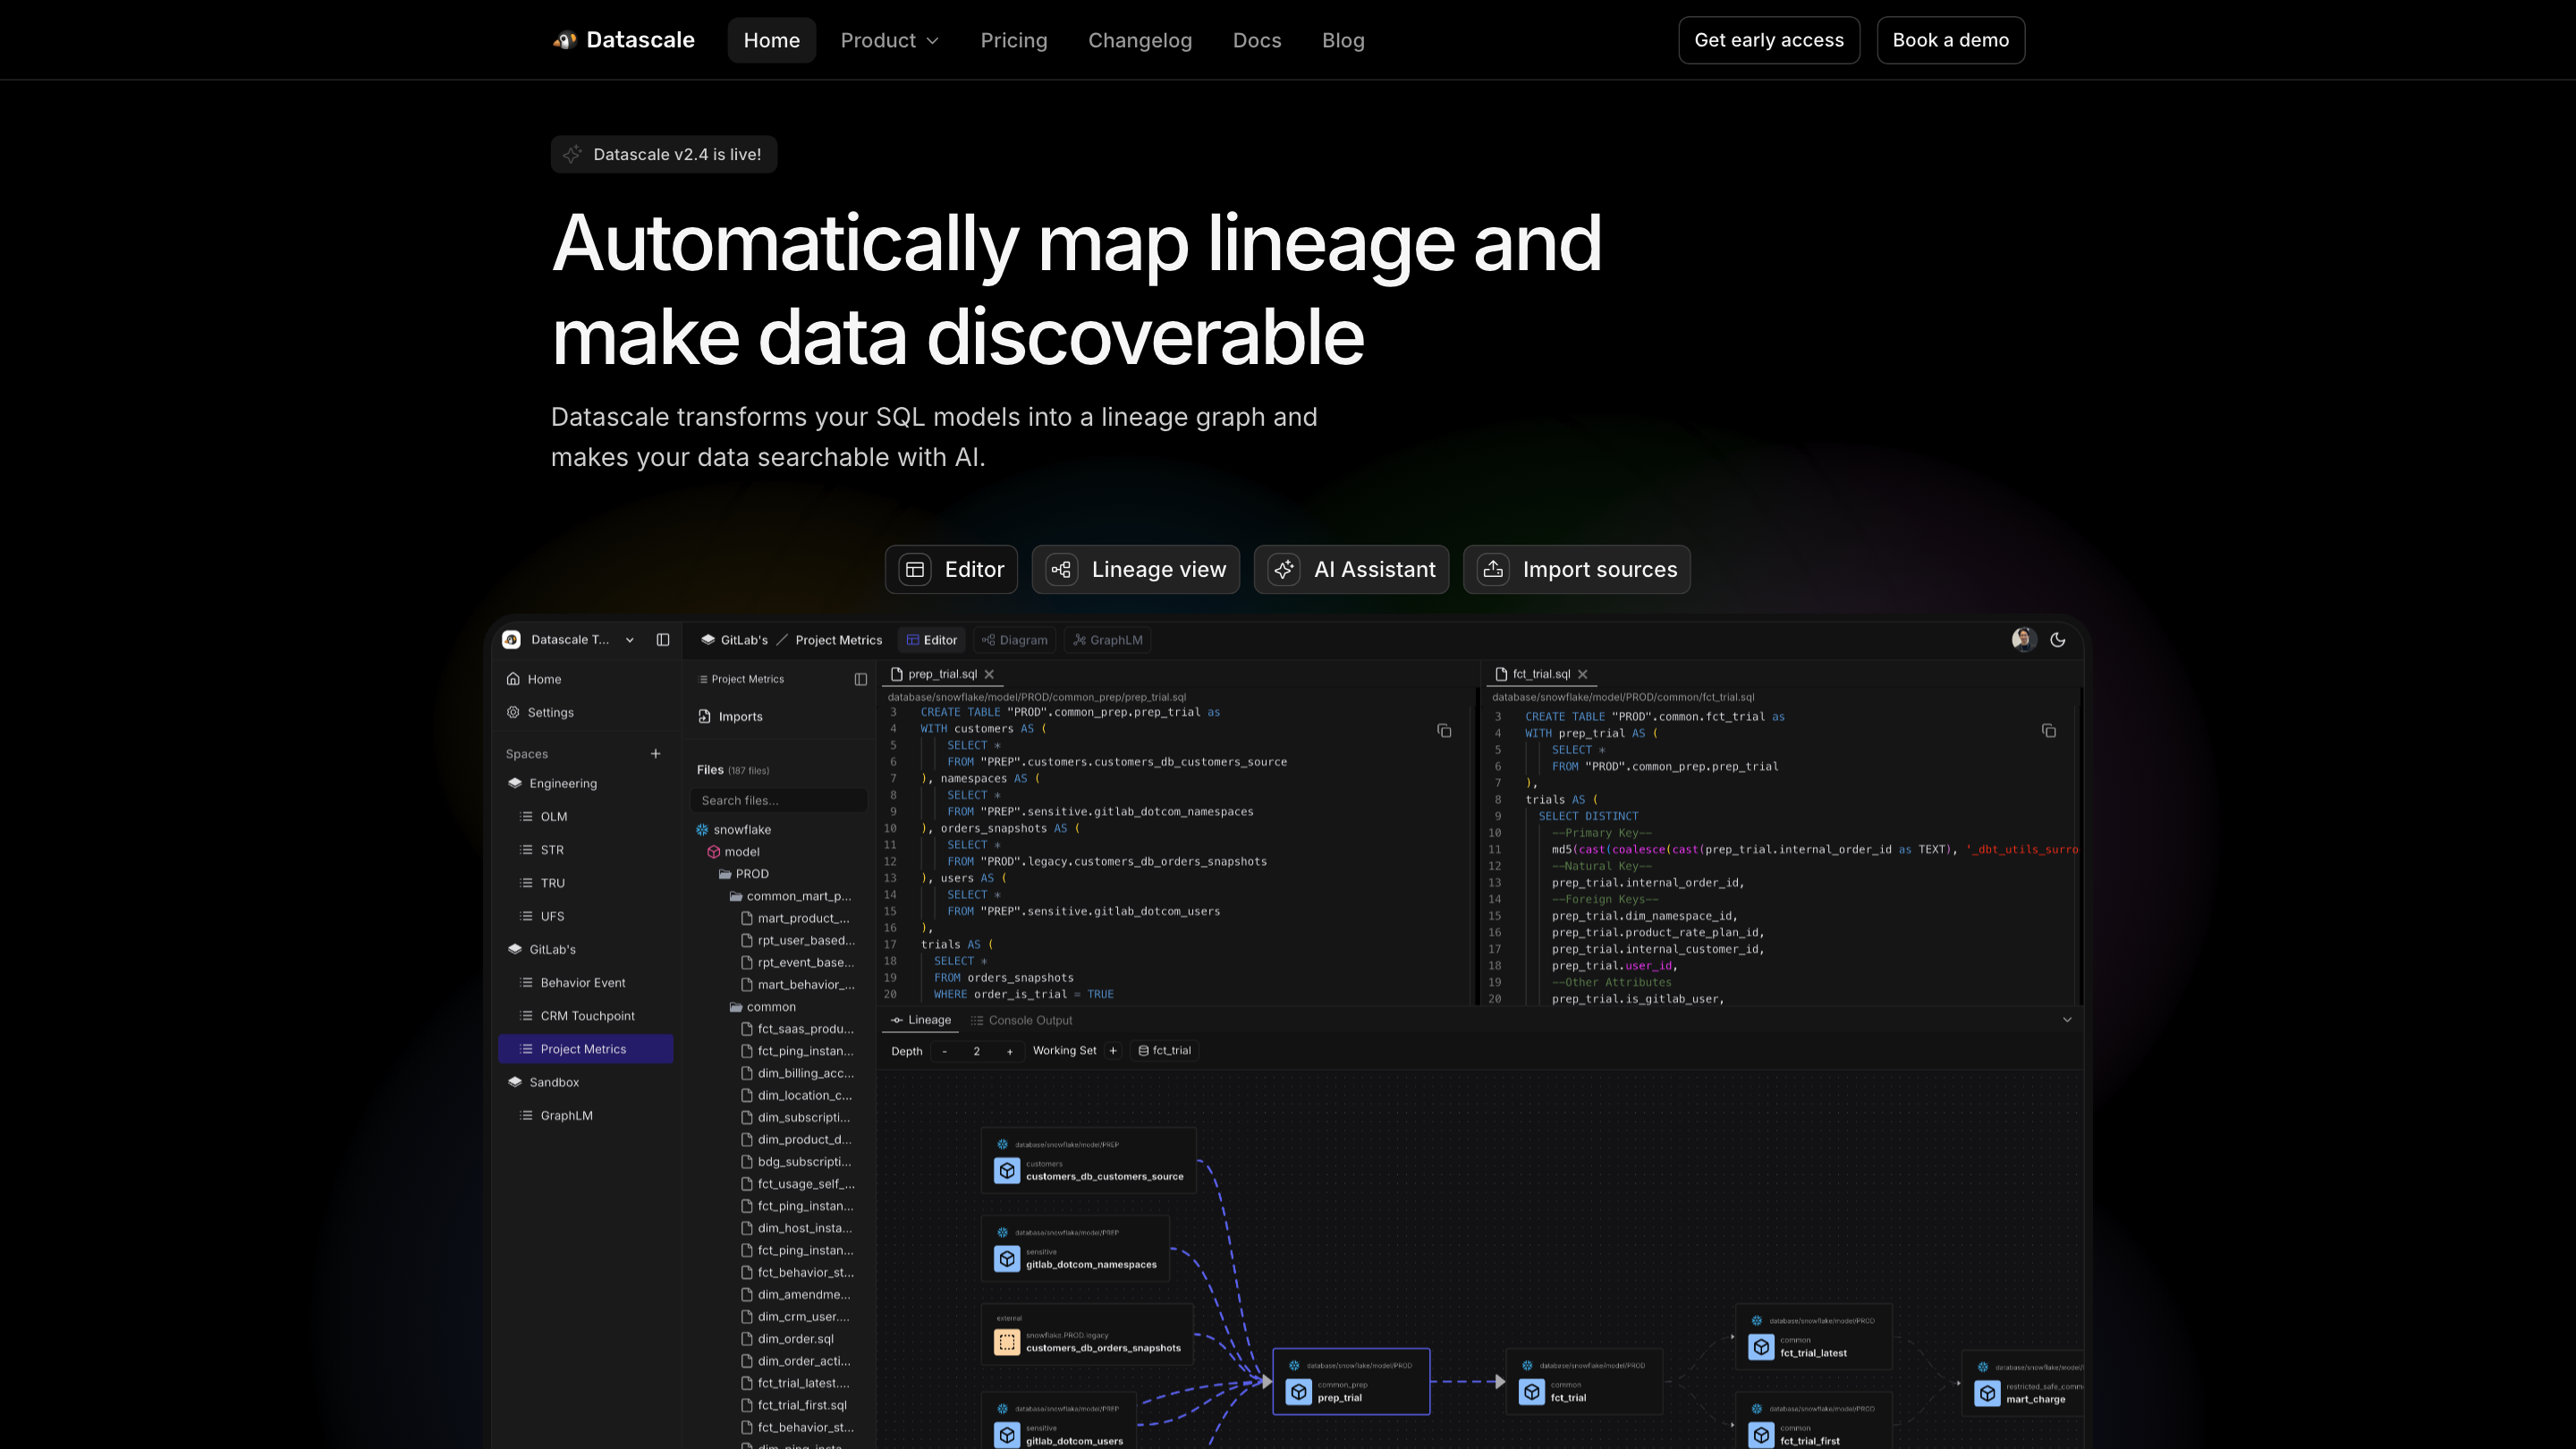Close the prep_trial.sql tab
This screenshot has height=1449, width=2576.
click(x=989, y=674)
